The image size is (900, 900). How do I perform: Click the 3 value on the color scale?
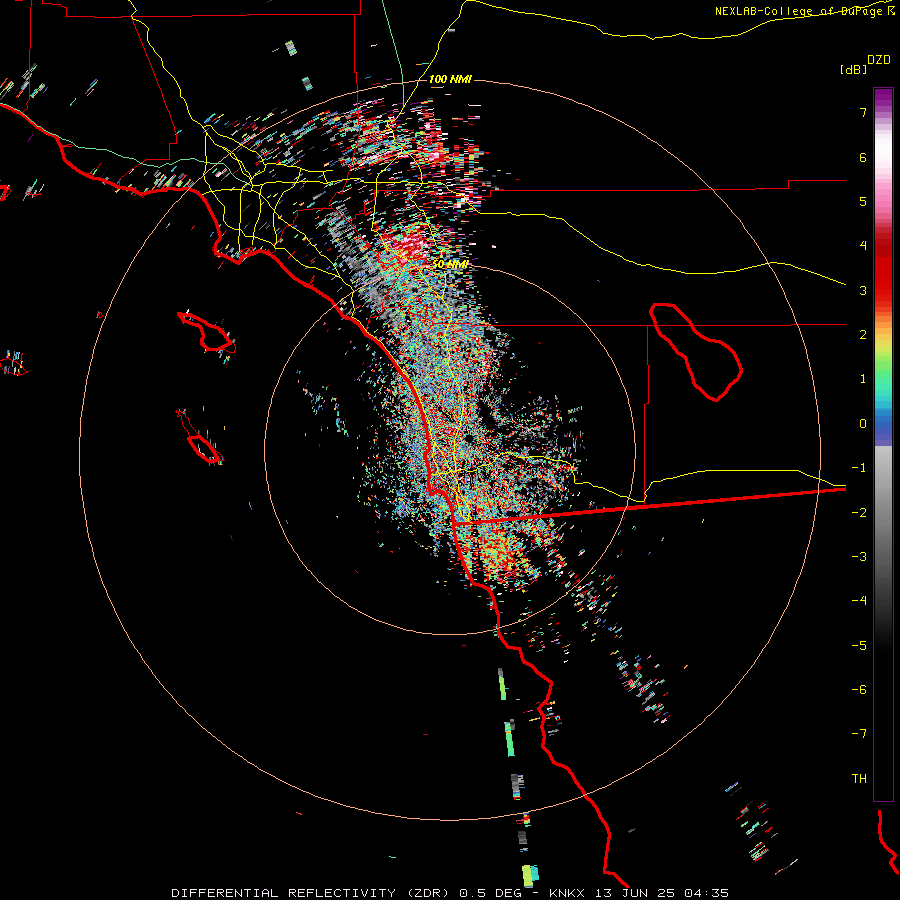pos(863,290)
